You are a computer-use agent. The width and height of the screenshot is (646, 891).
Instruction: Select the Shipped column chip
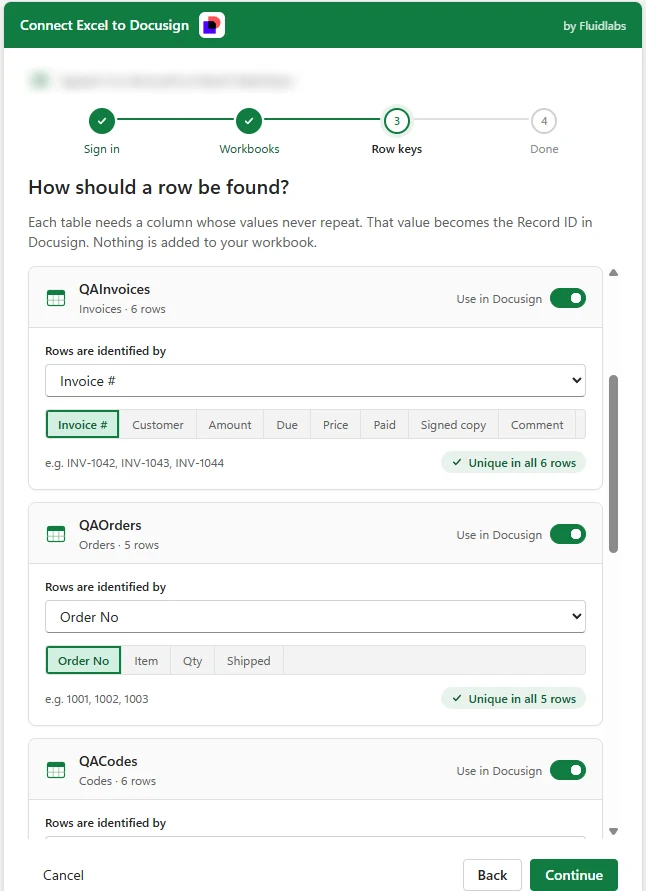click(x=249, y=660)
